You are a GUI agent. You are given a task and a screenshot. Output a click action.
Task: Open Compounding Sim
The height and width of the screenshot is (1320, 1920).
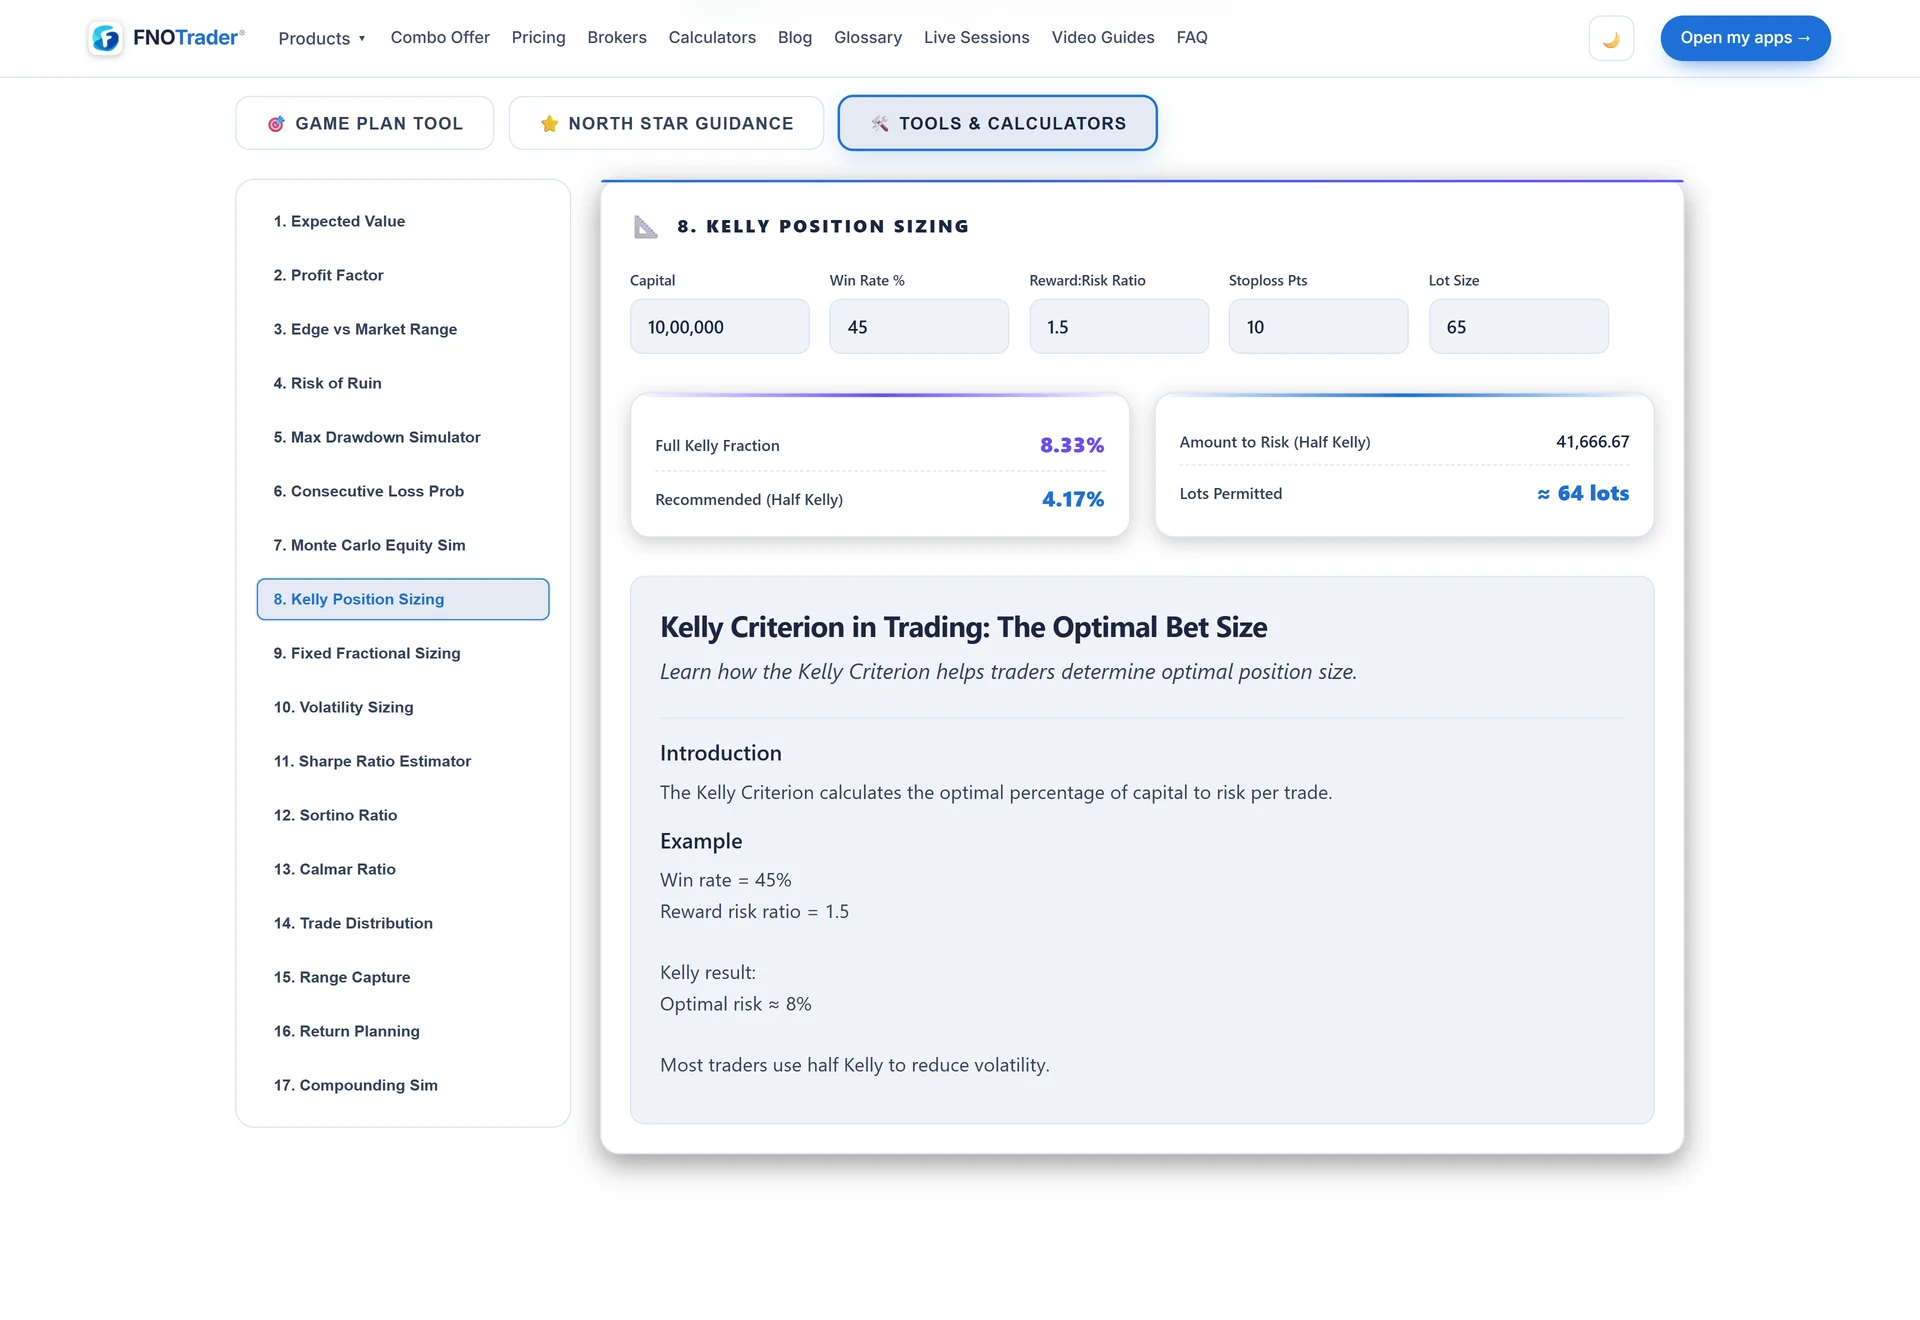pyautogui.click(x=403, y=1085)
